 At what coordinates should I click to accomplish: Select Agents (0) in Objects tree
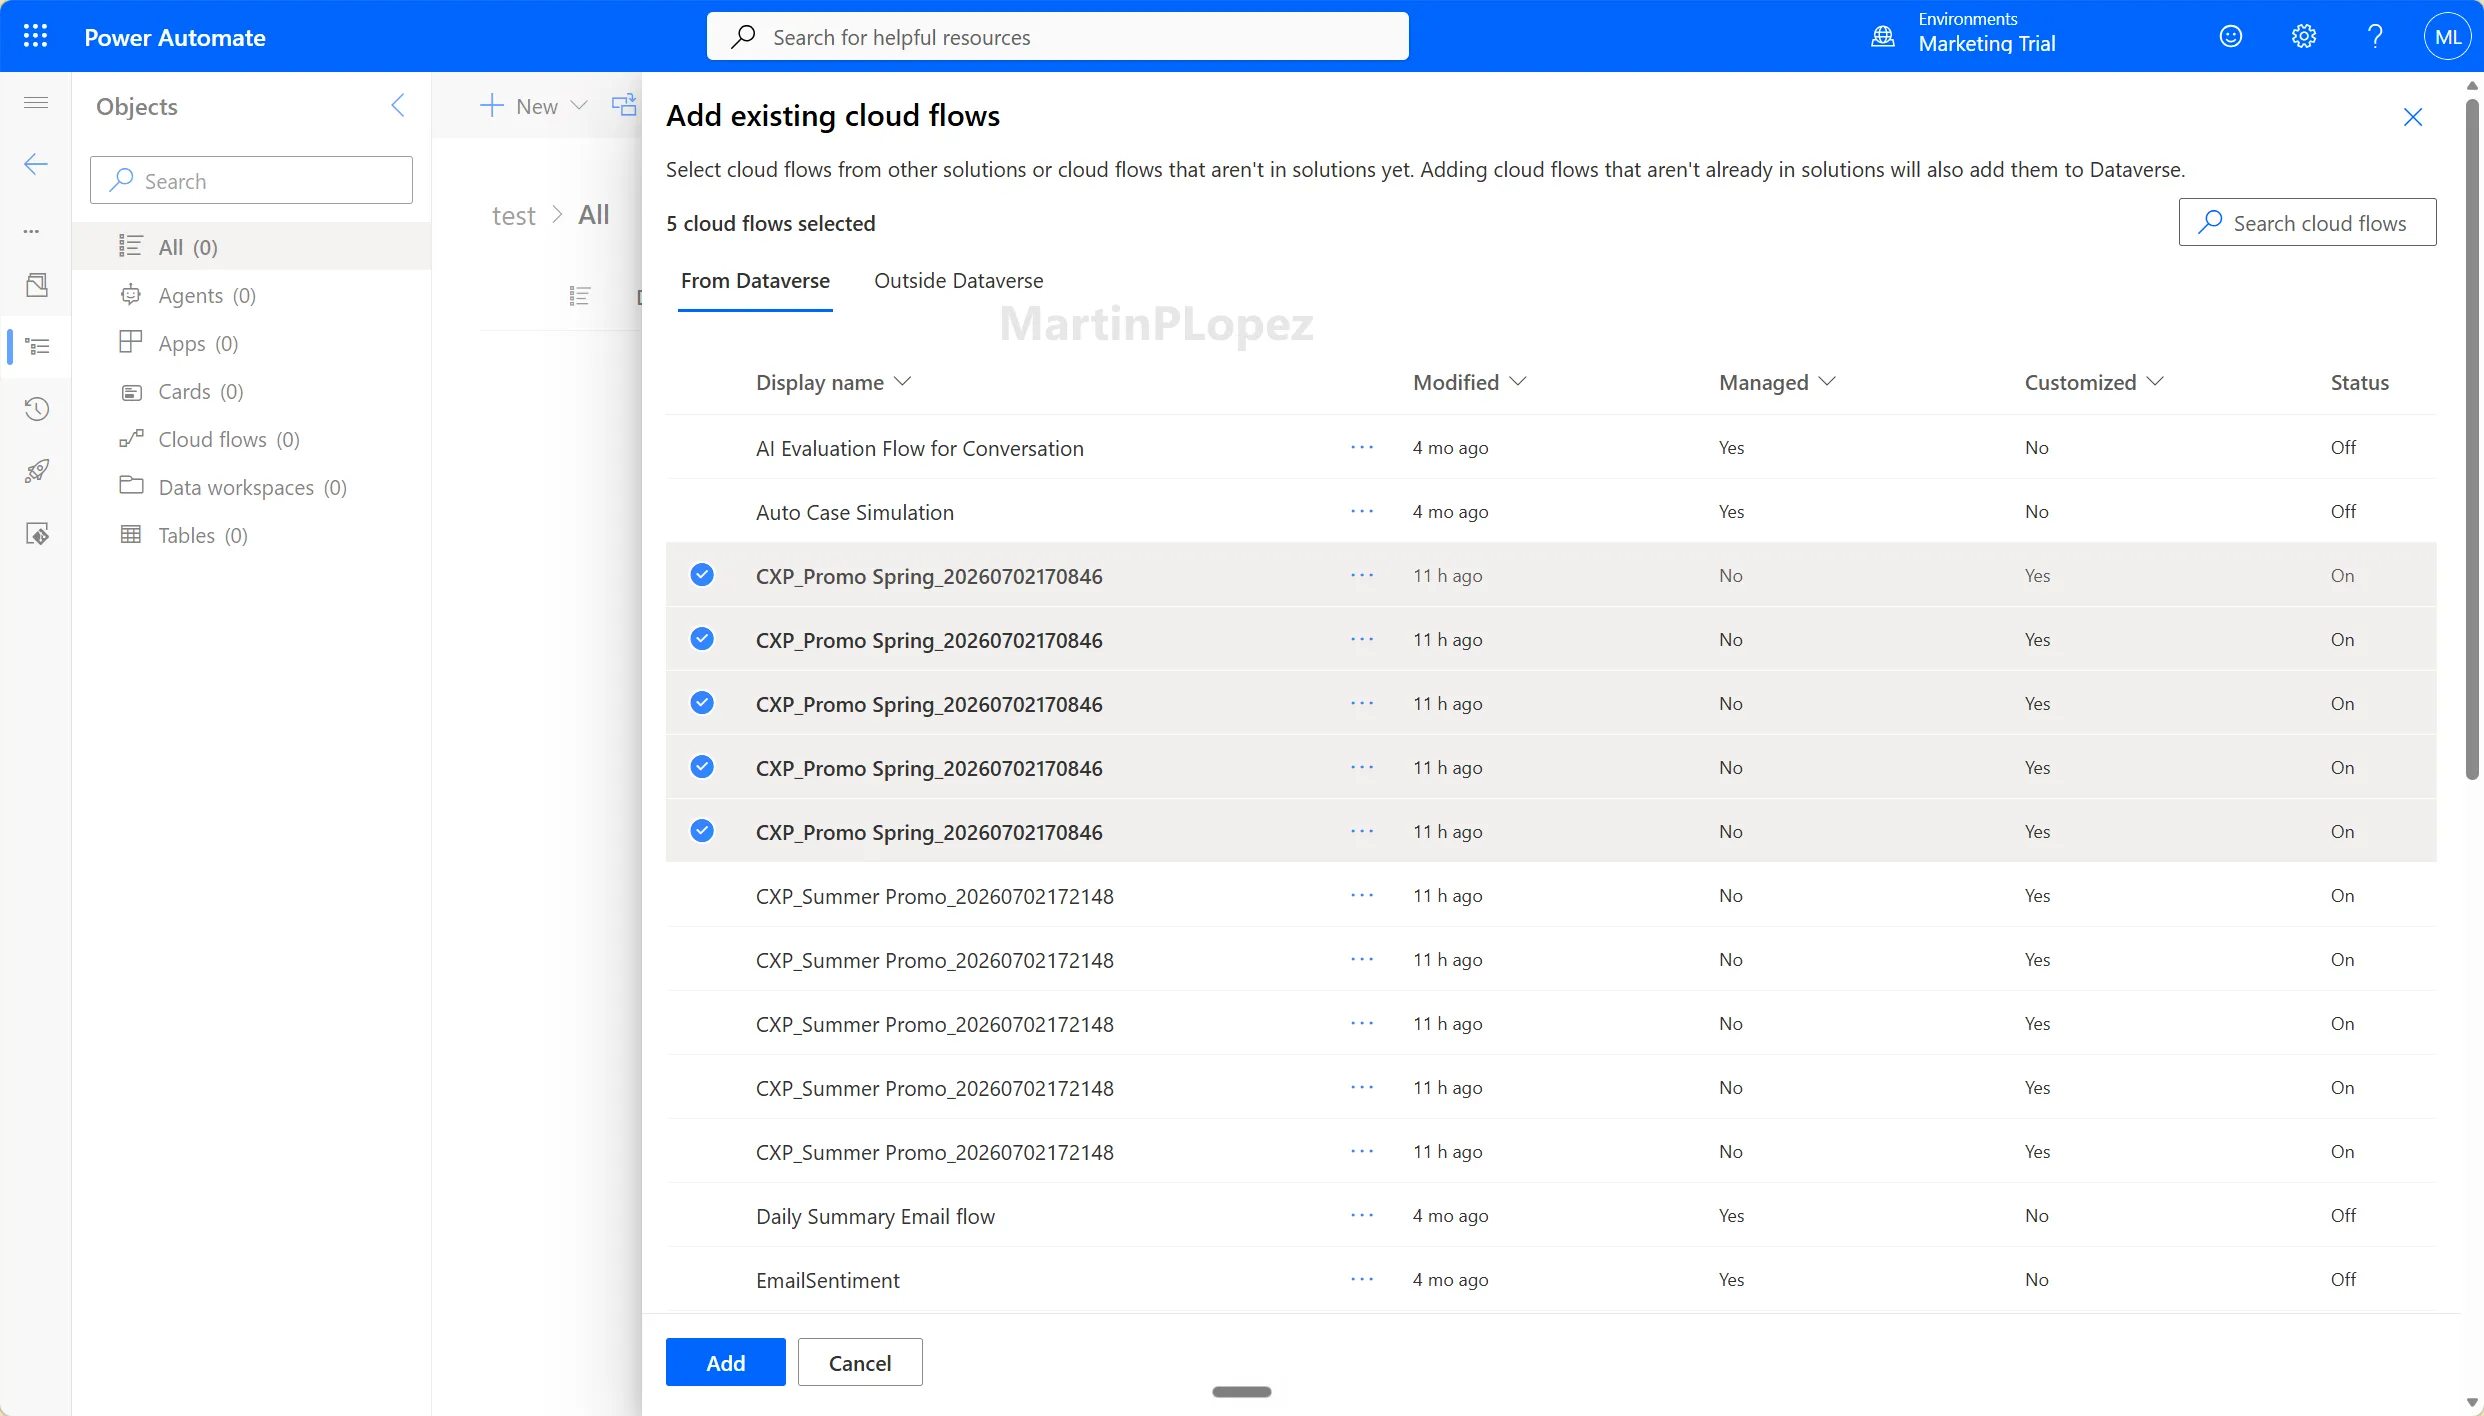tap(251, 295)
